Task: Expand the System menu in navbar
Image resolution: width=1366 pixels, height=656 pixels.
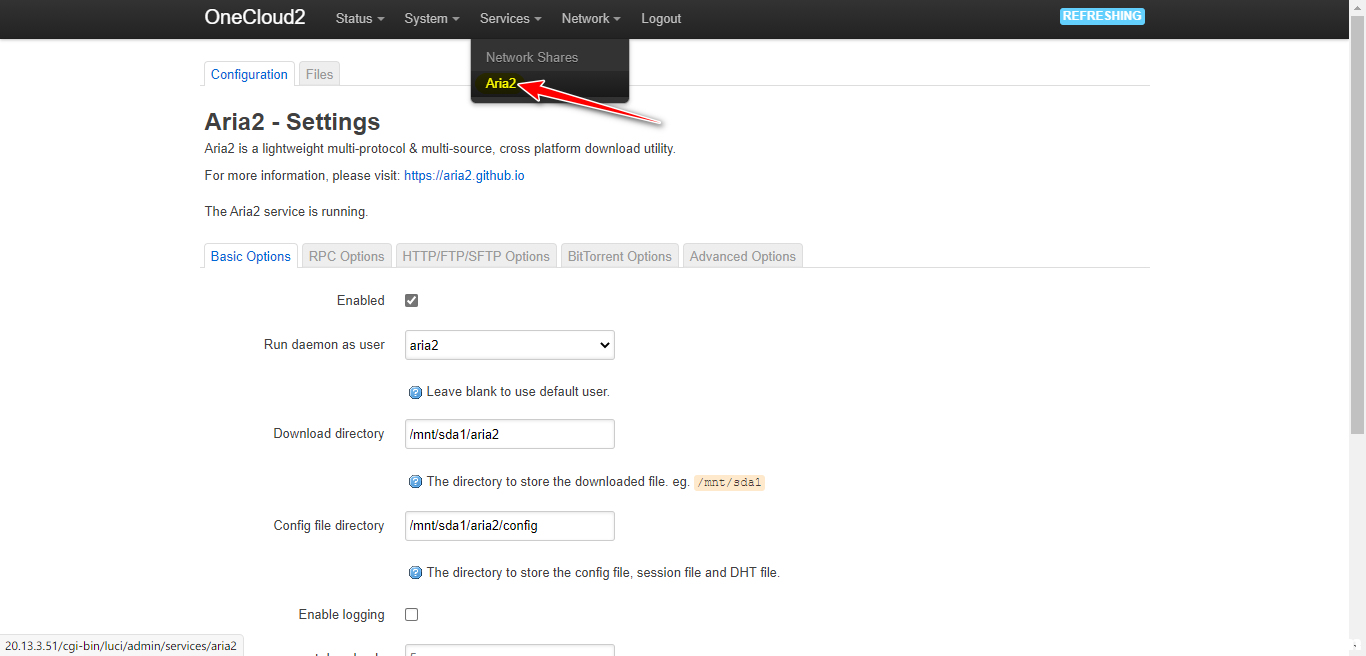Action: coord(431,19)
